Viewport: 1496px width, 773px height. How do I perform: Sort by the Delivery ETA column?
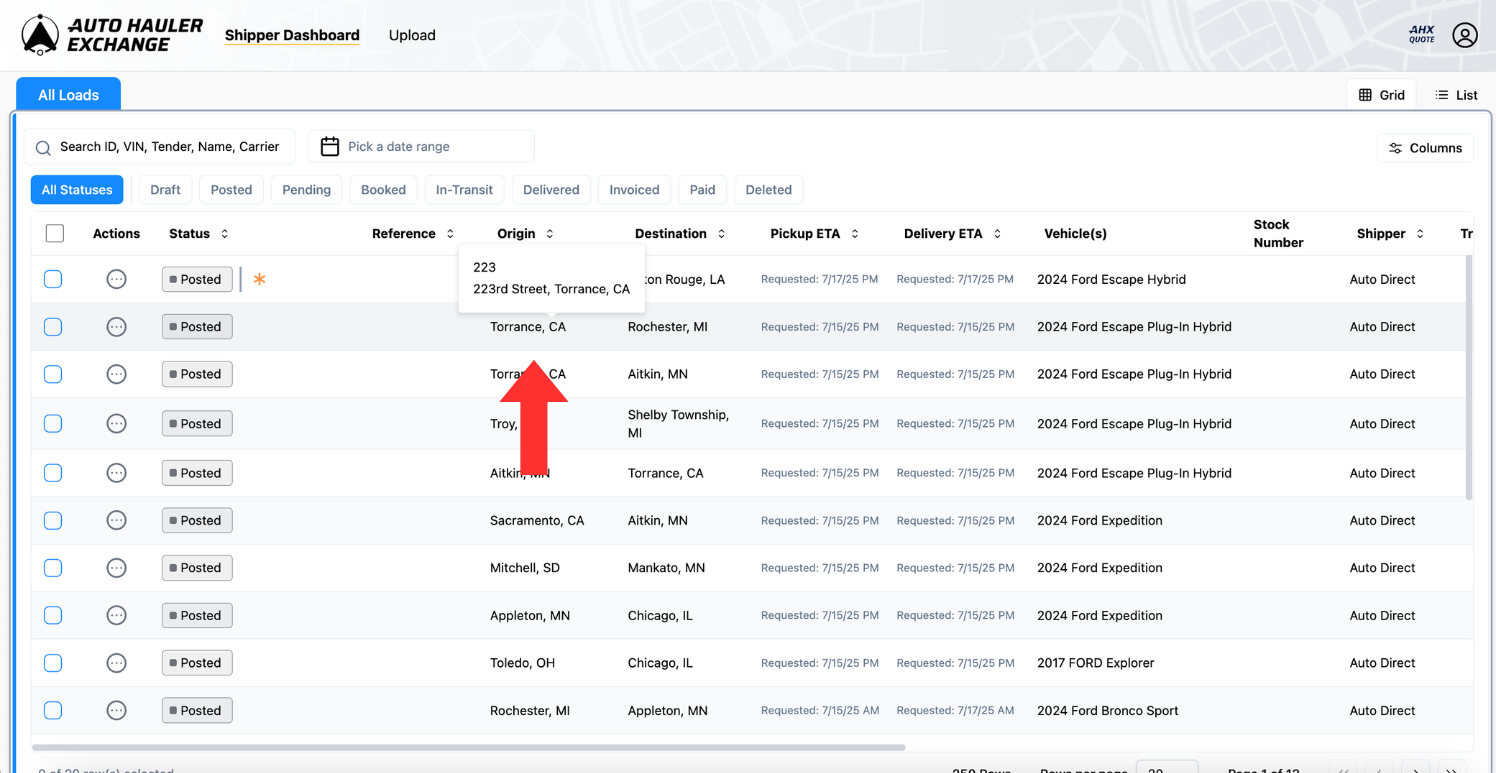point(953,234)
